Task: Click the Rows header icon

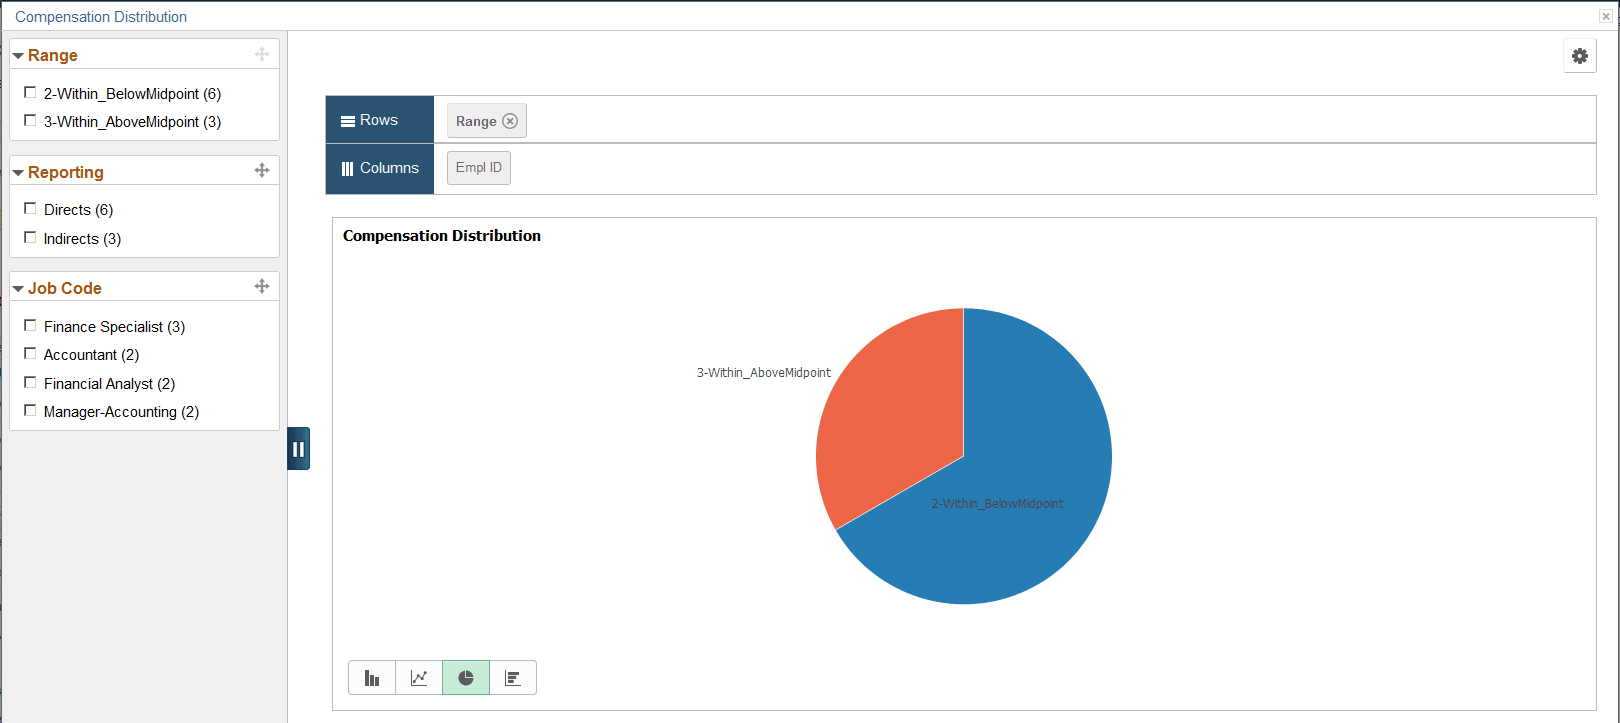Action: (x=348, y=121)
